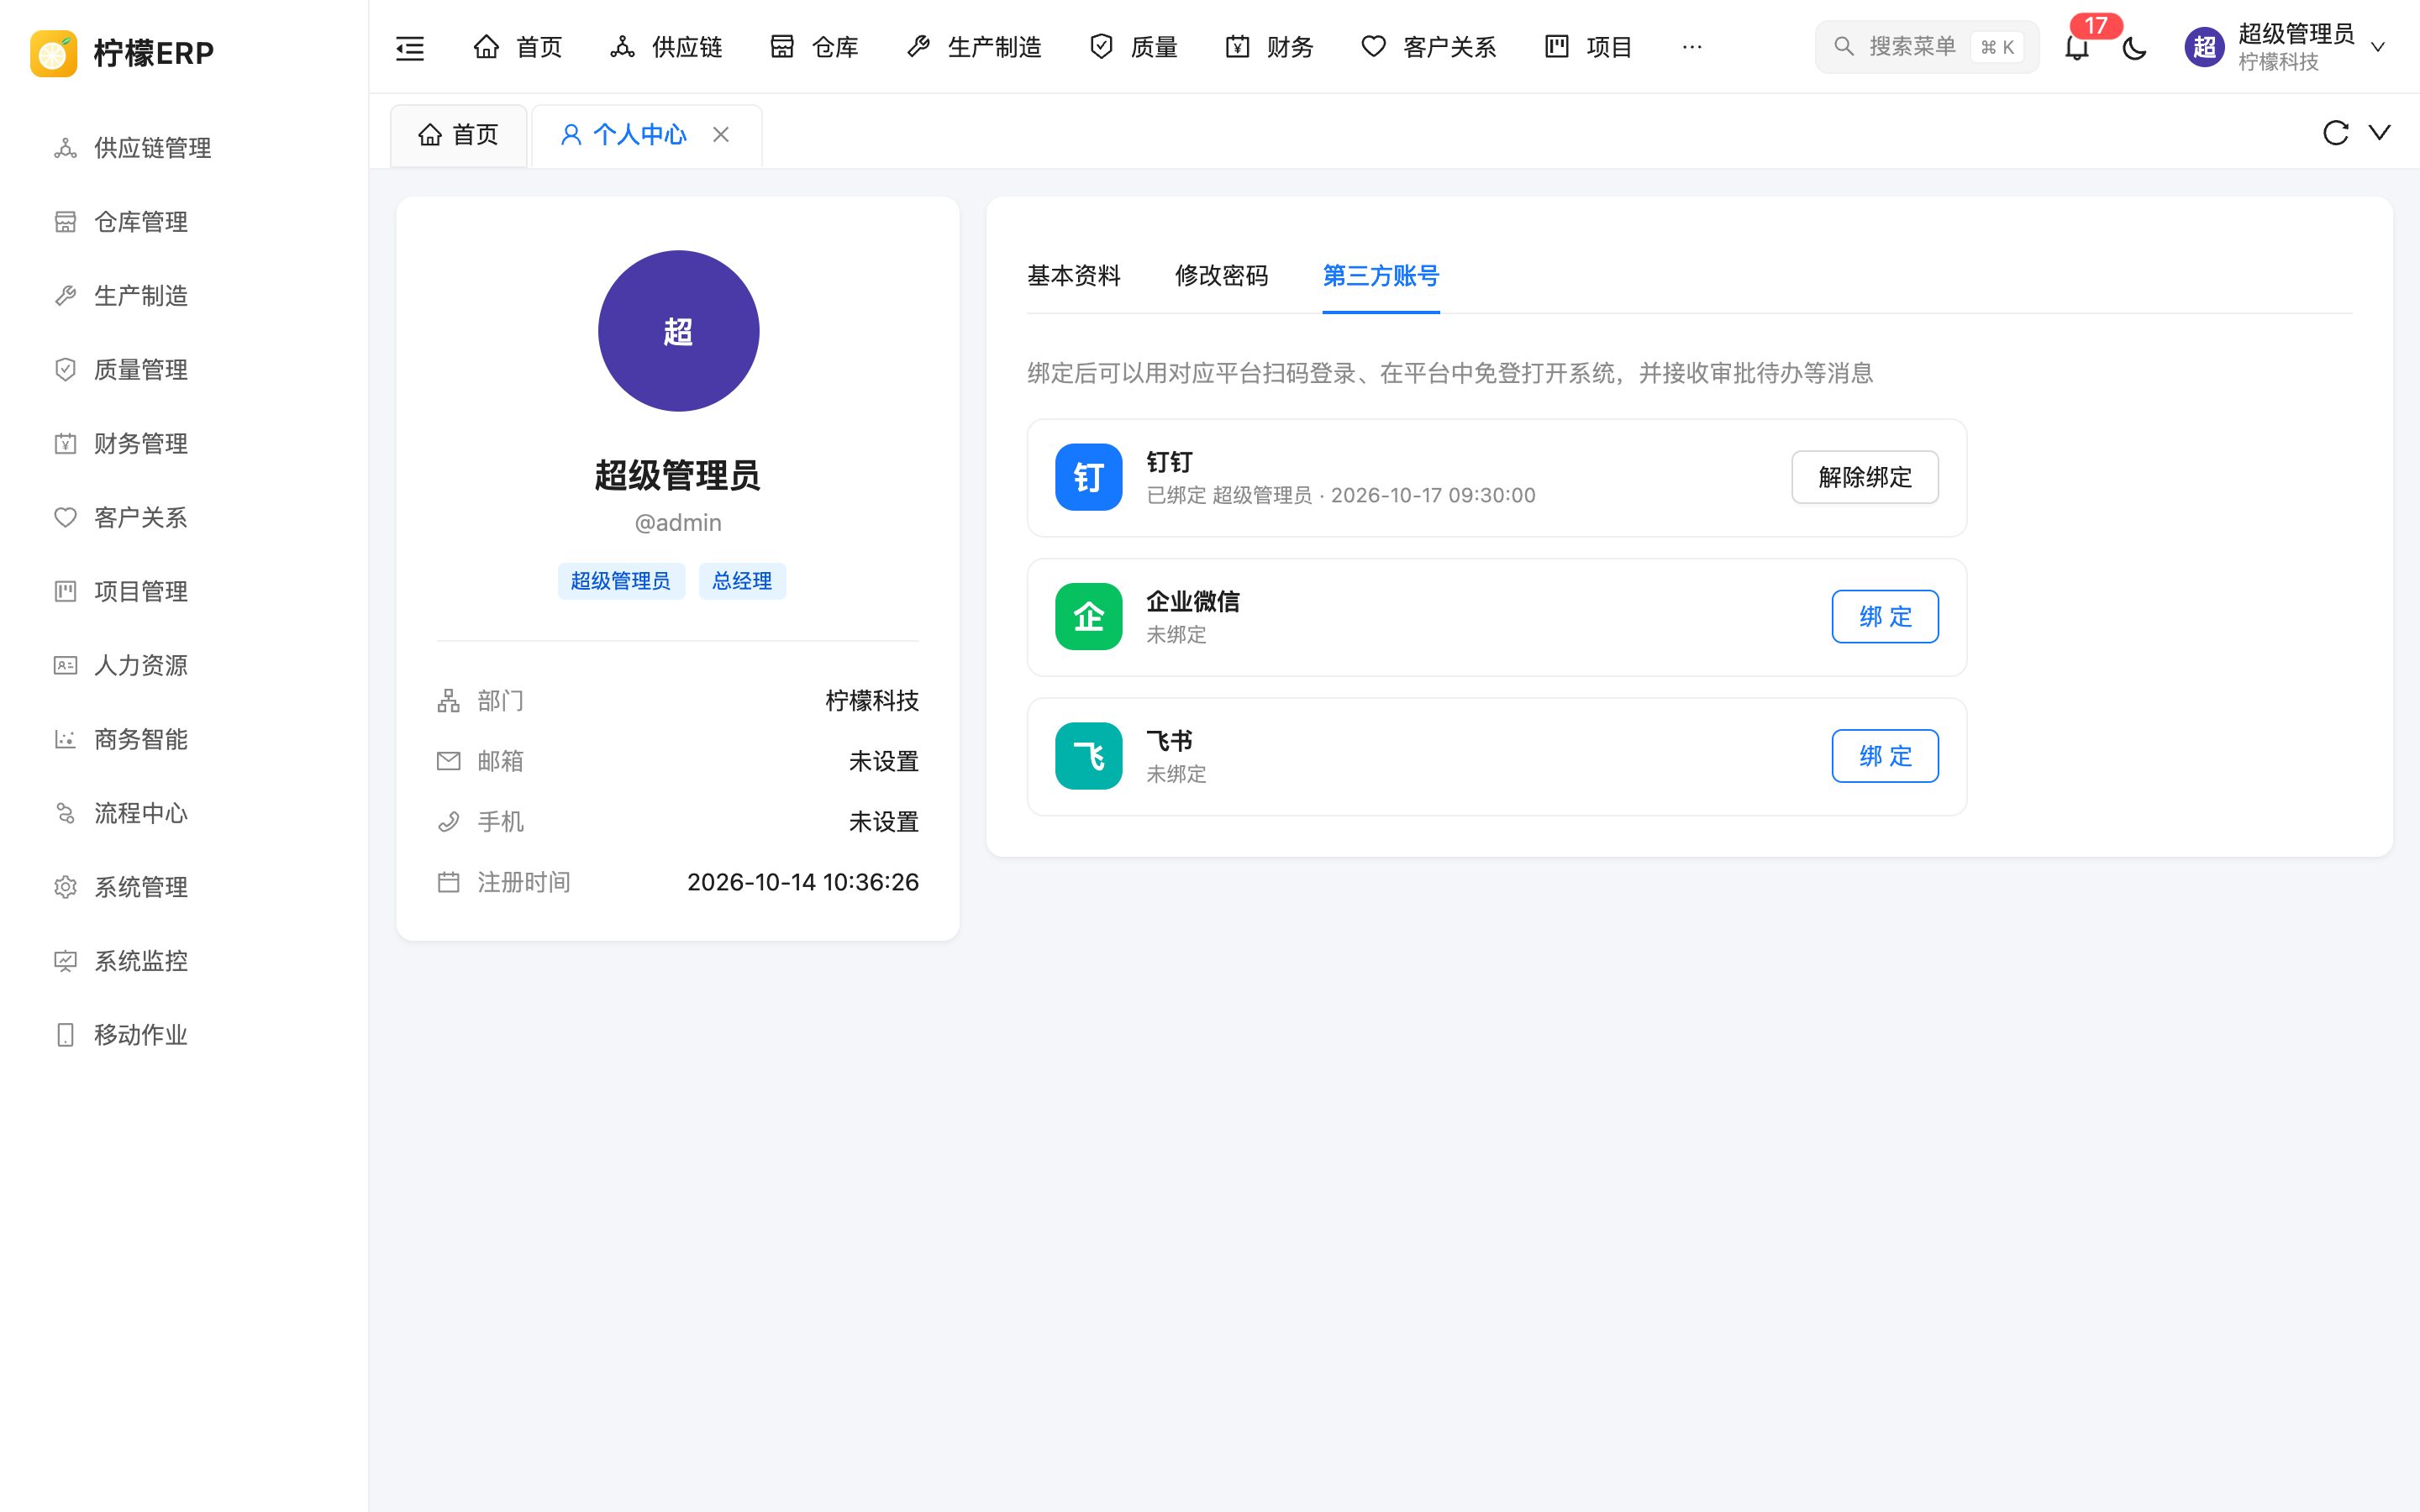Open 仓库 top menu item
This screenshot has width=2420, height=1512.
[x=814, y=47]
